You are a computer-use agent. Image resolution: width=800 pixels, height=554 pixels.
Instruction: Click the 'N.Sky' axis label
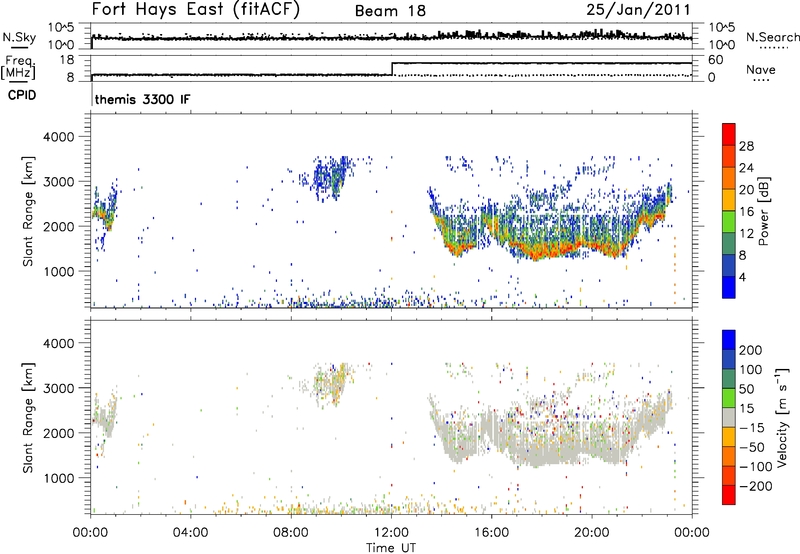(x=19, y=37)
